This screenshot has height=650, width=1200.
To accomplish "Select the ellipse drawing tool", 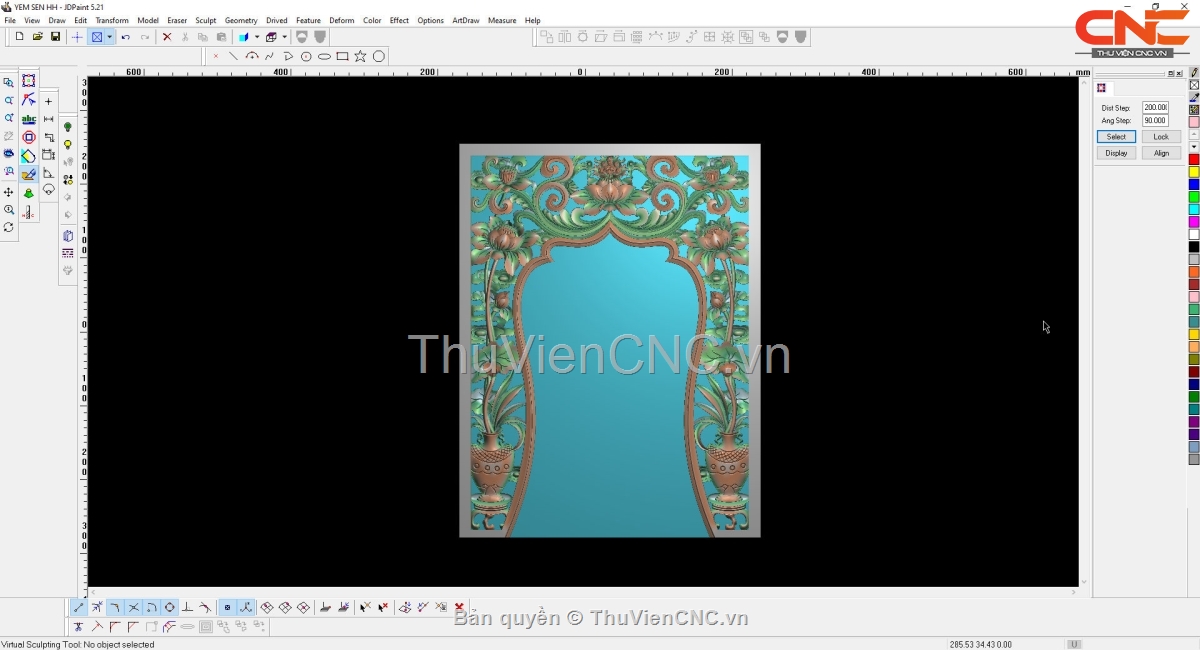I will pyautogui.click(x=324, y=57).
